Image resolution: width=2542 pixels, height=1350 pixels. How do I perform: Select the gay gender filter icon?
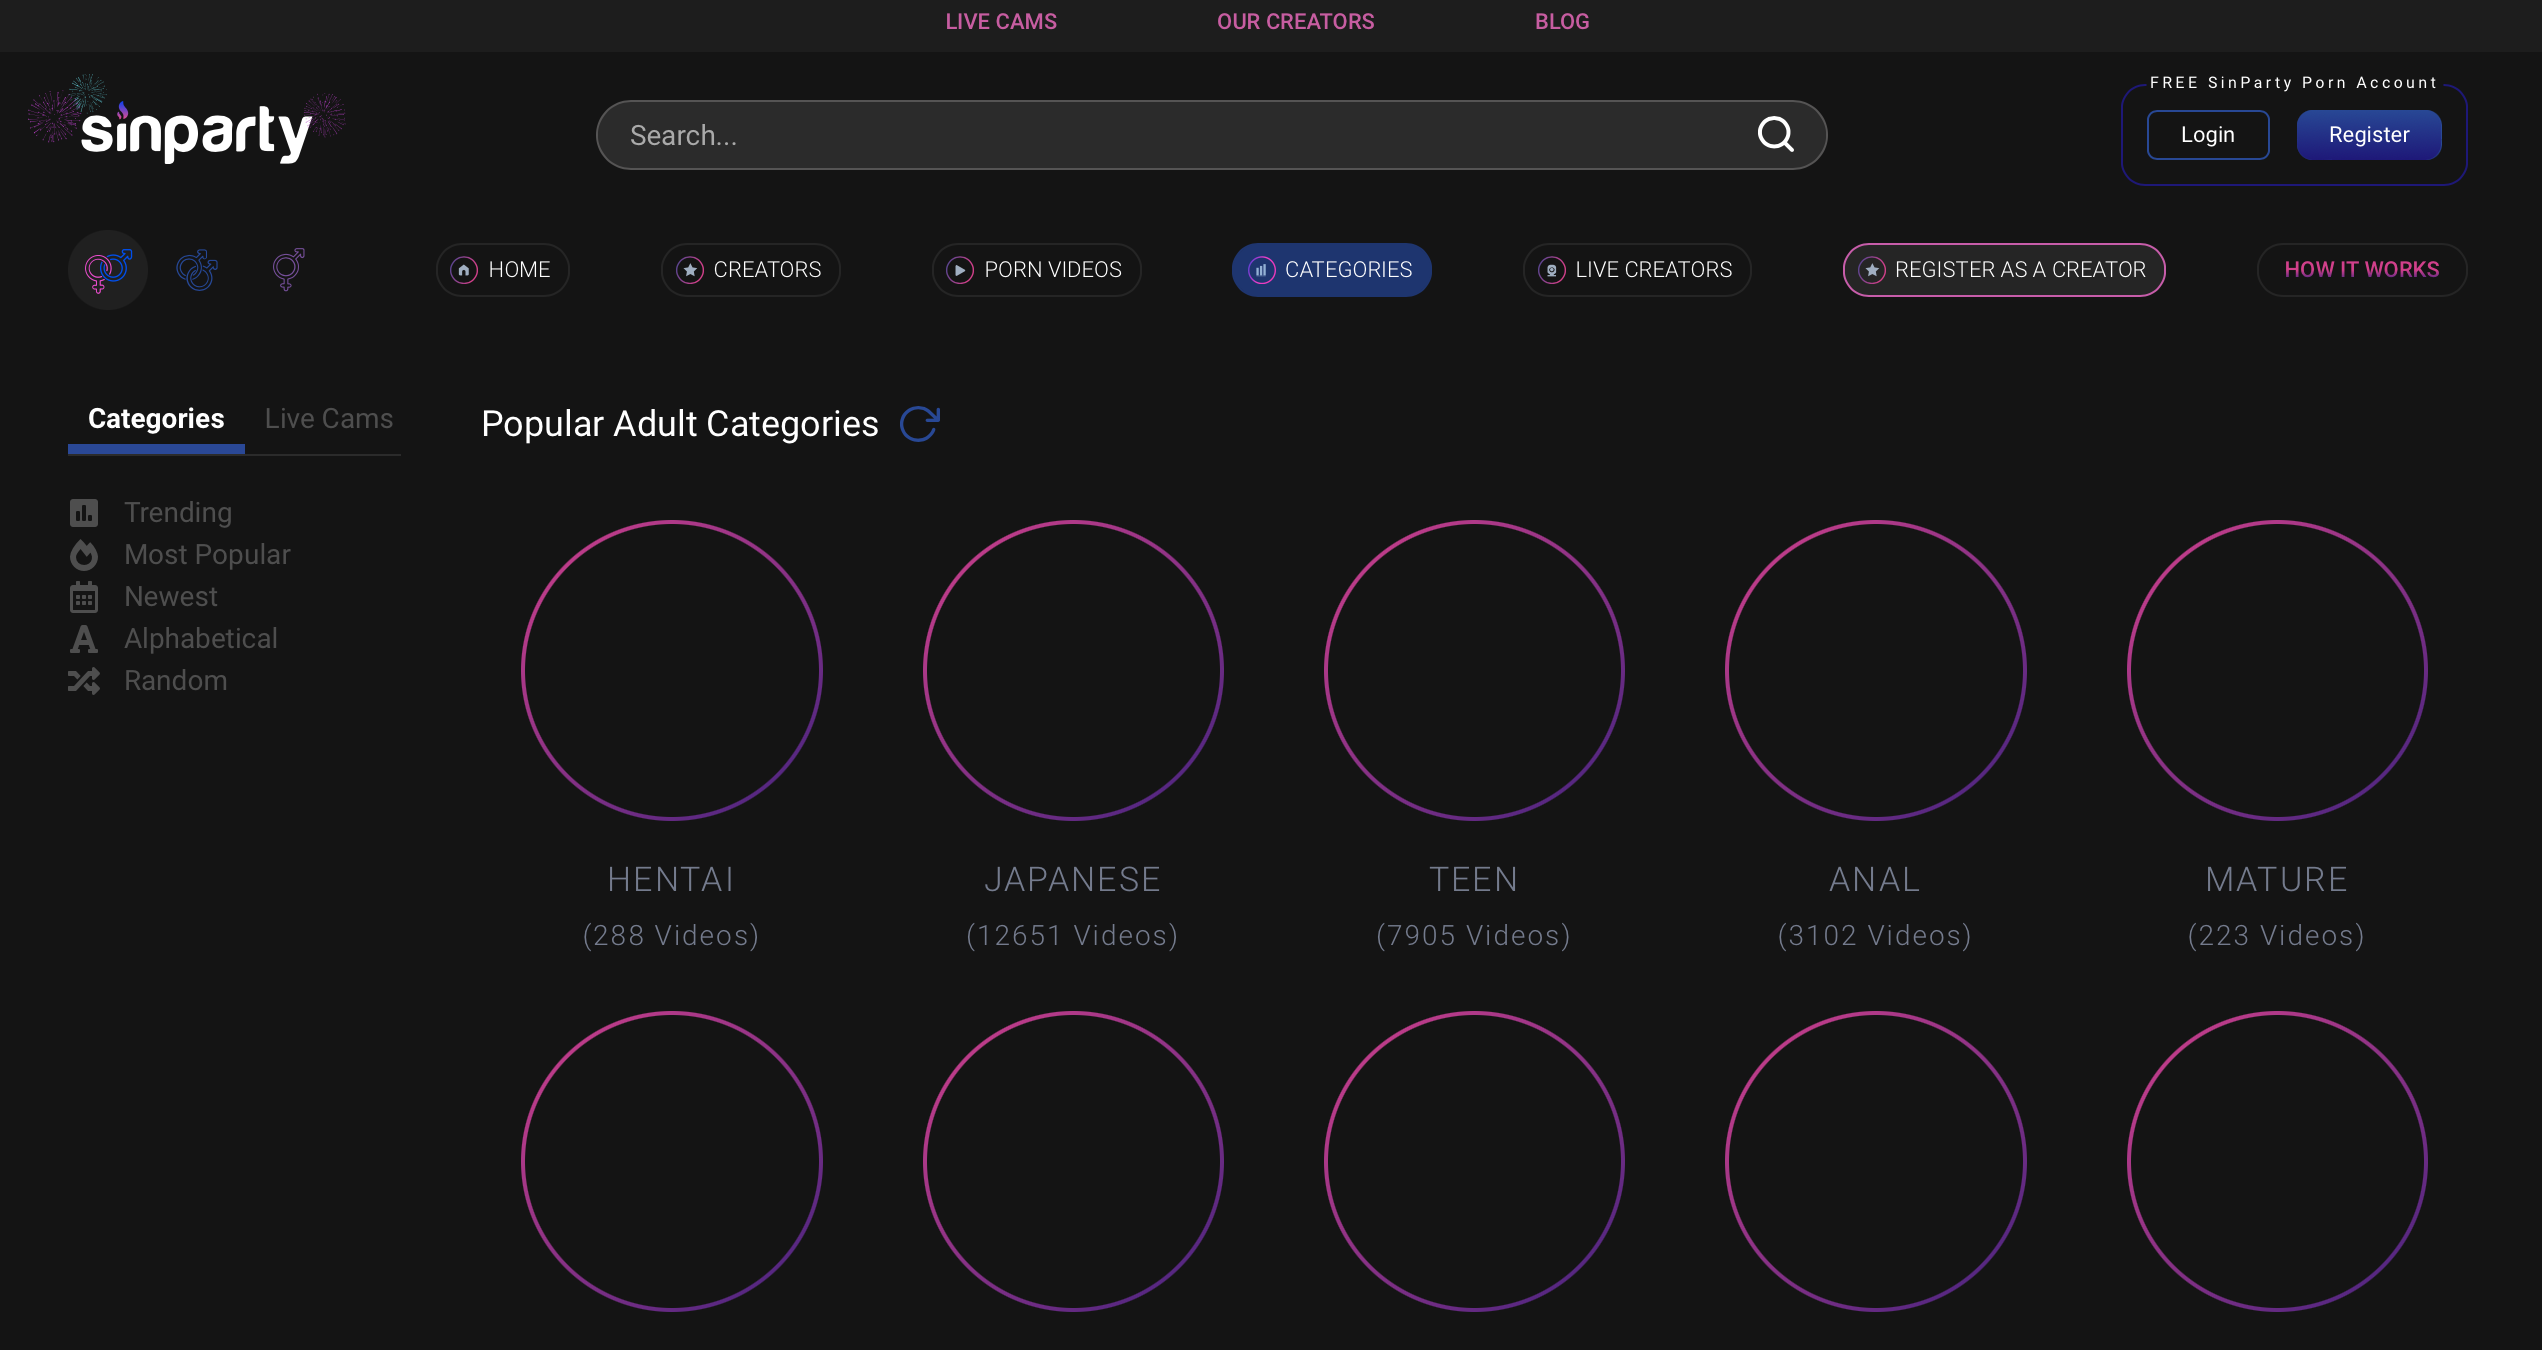[197, 269]
